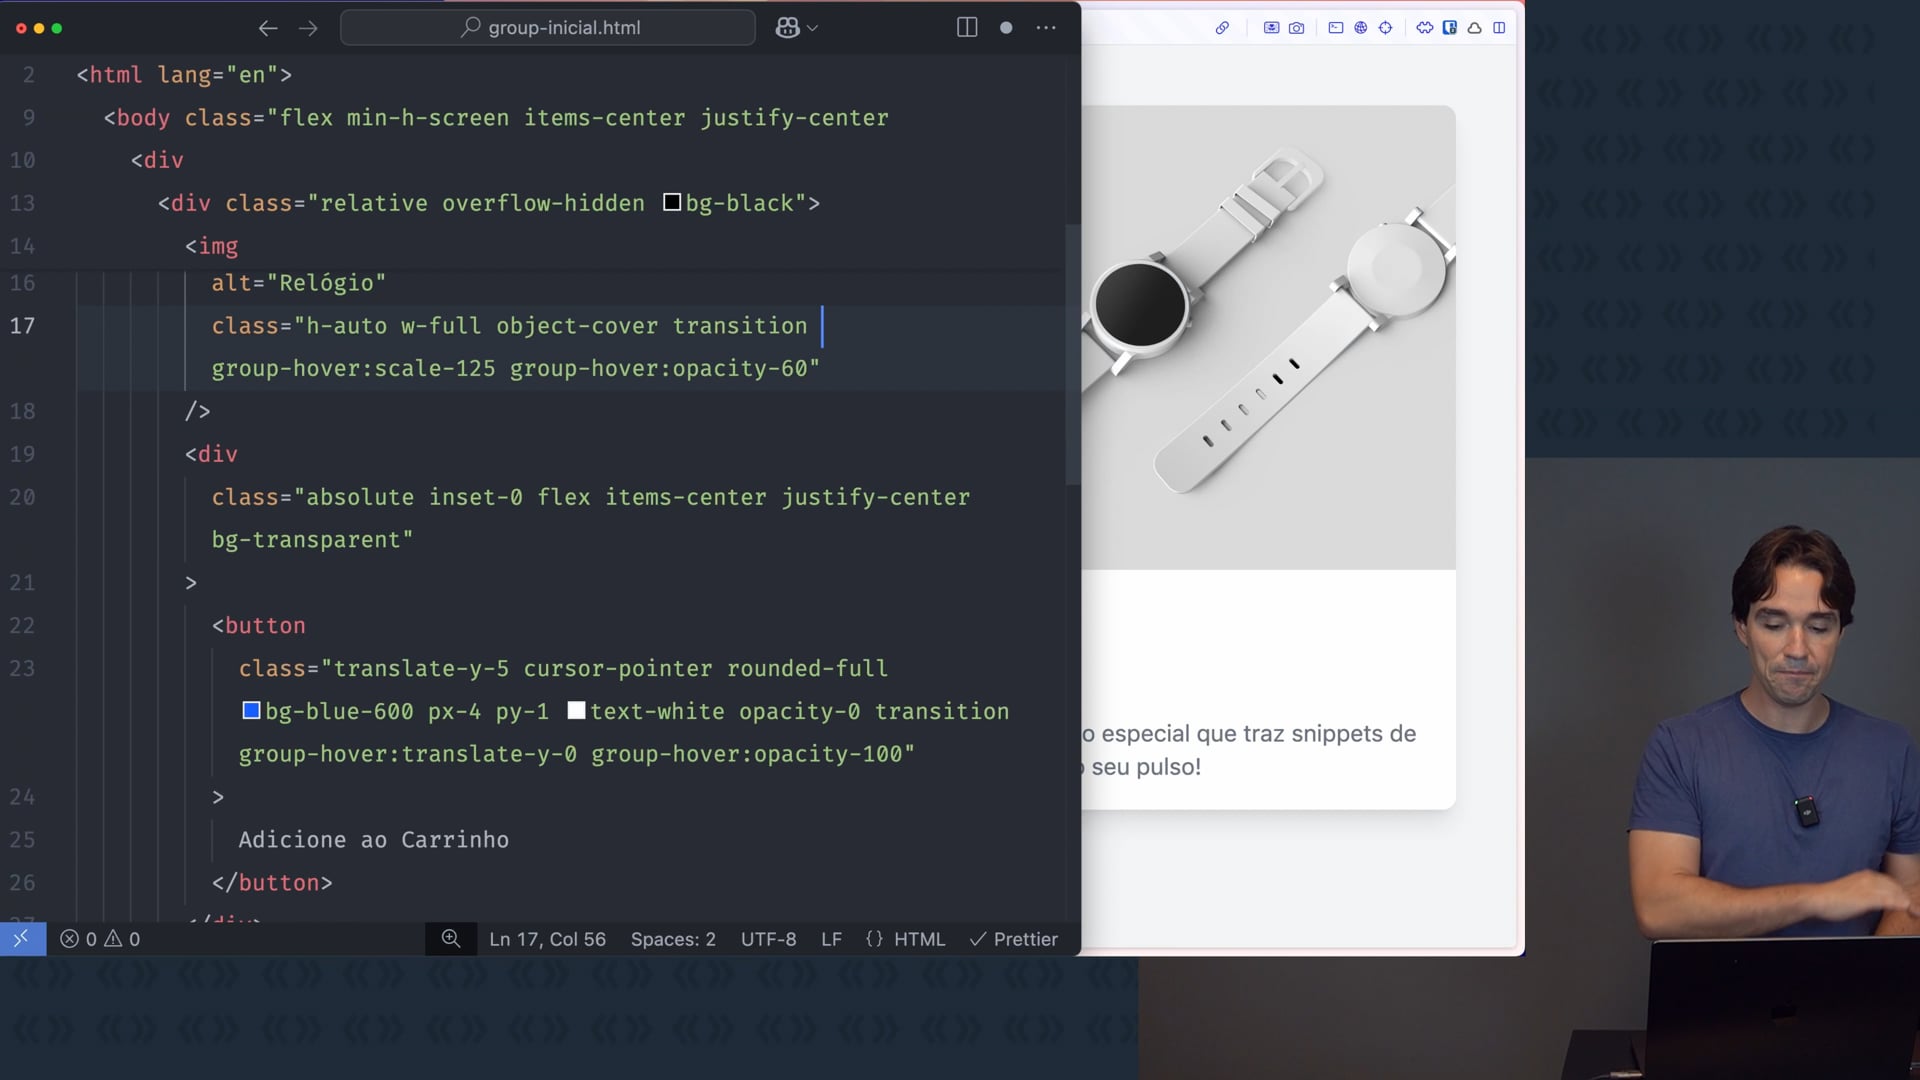Screen dimensions: 1920x1080
Task: Click the UTF-8 encoding status item
Action: pyautogui.click(x=768, y=939)
